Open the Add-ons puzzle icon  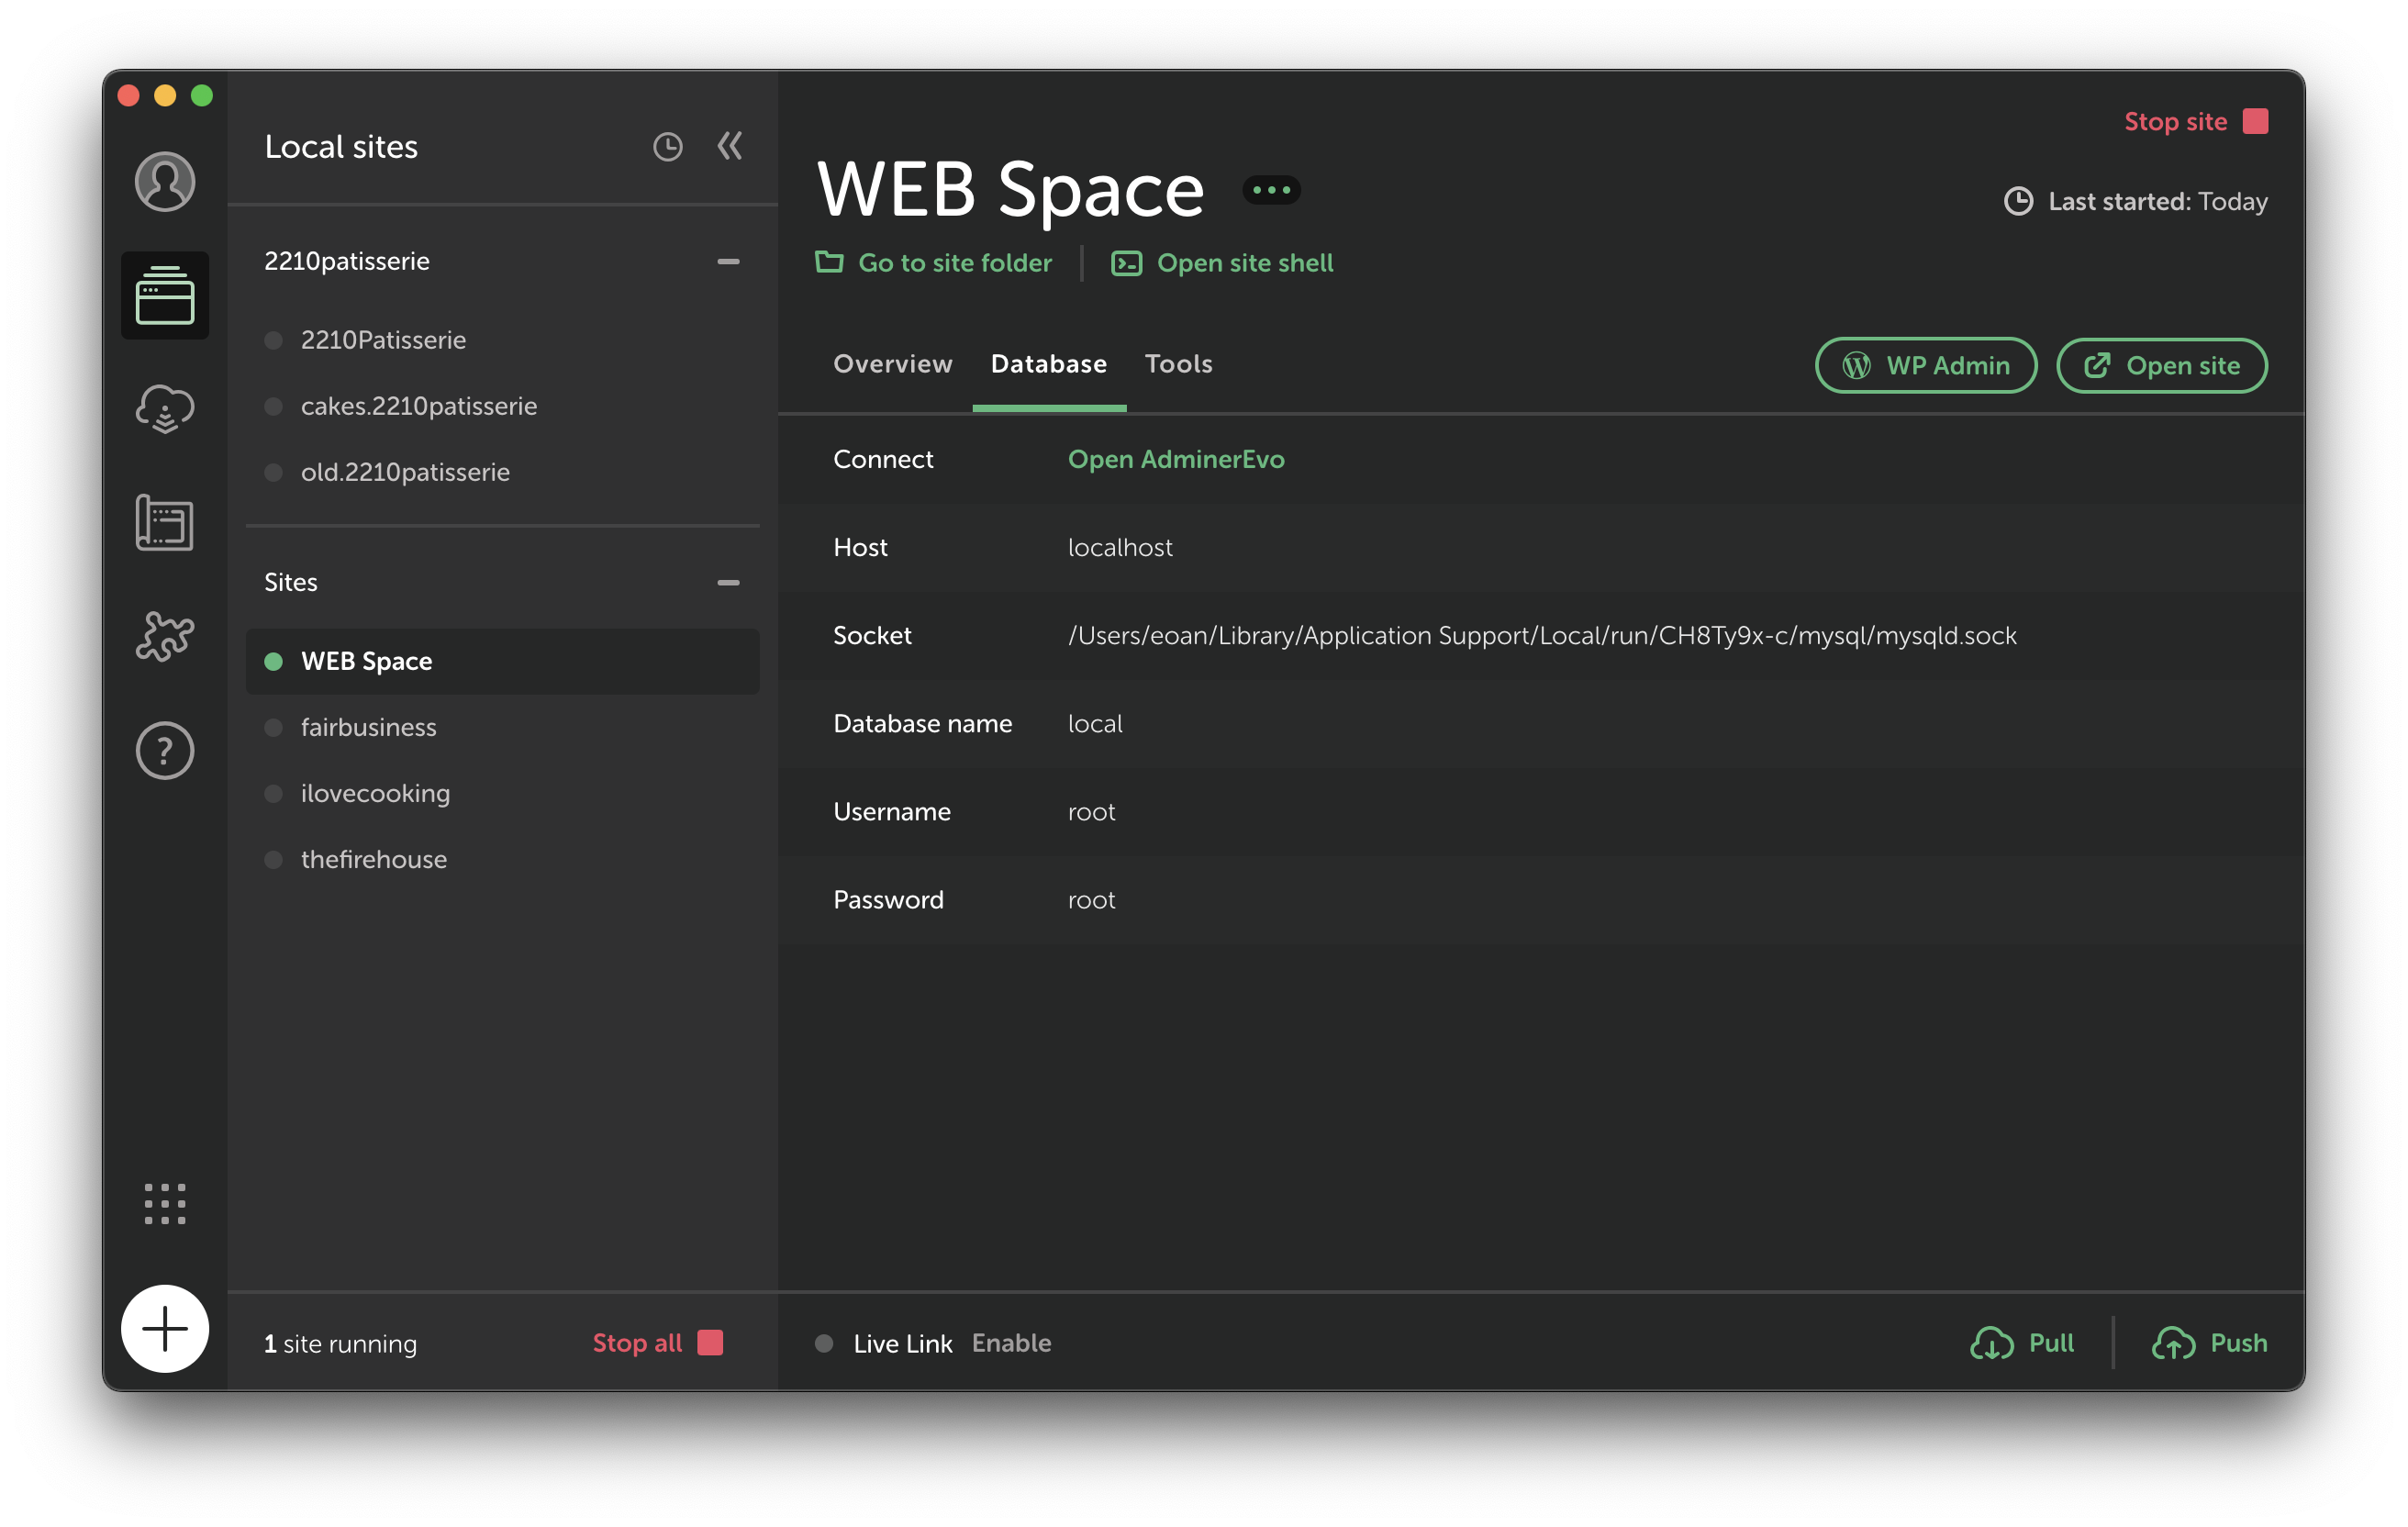click(165, 636)
